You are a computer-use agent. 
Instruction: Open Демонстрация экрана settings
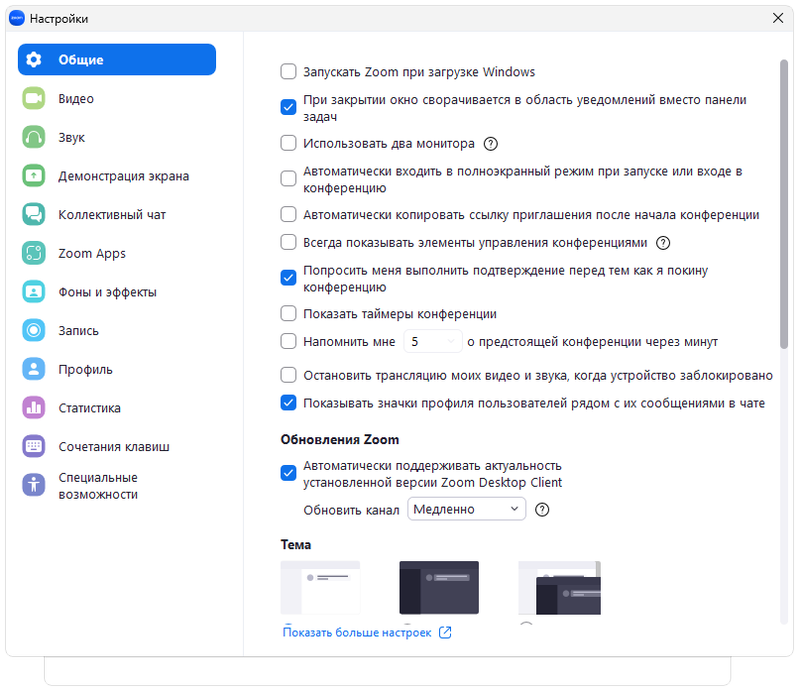click(117, 176)
